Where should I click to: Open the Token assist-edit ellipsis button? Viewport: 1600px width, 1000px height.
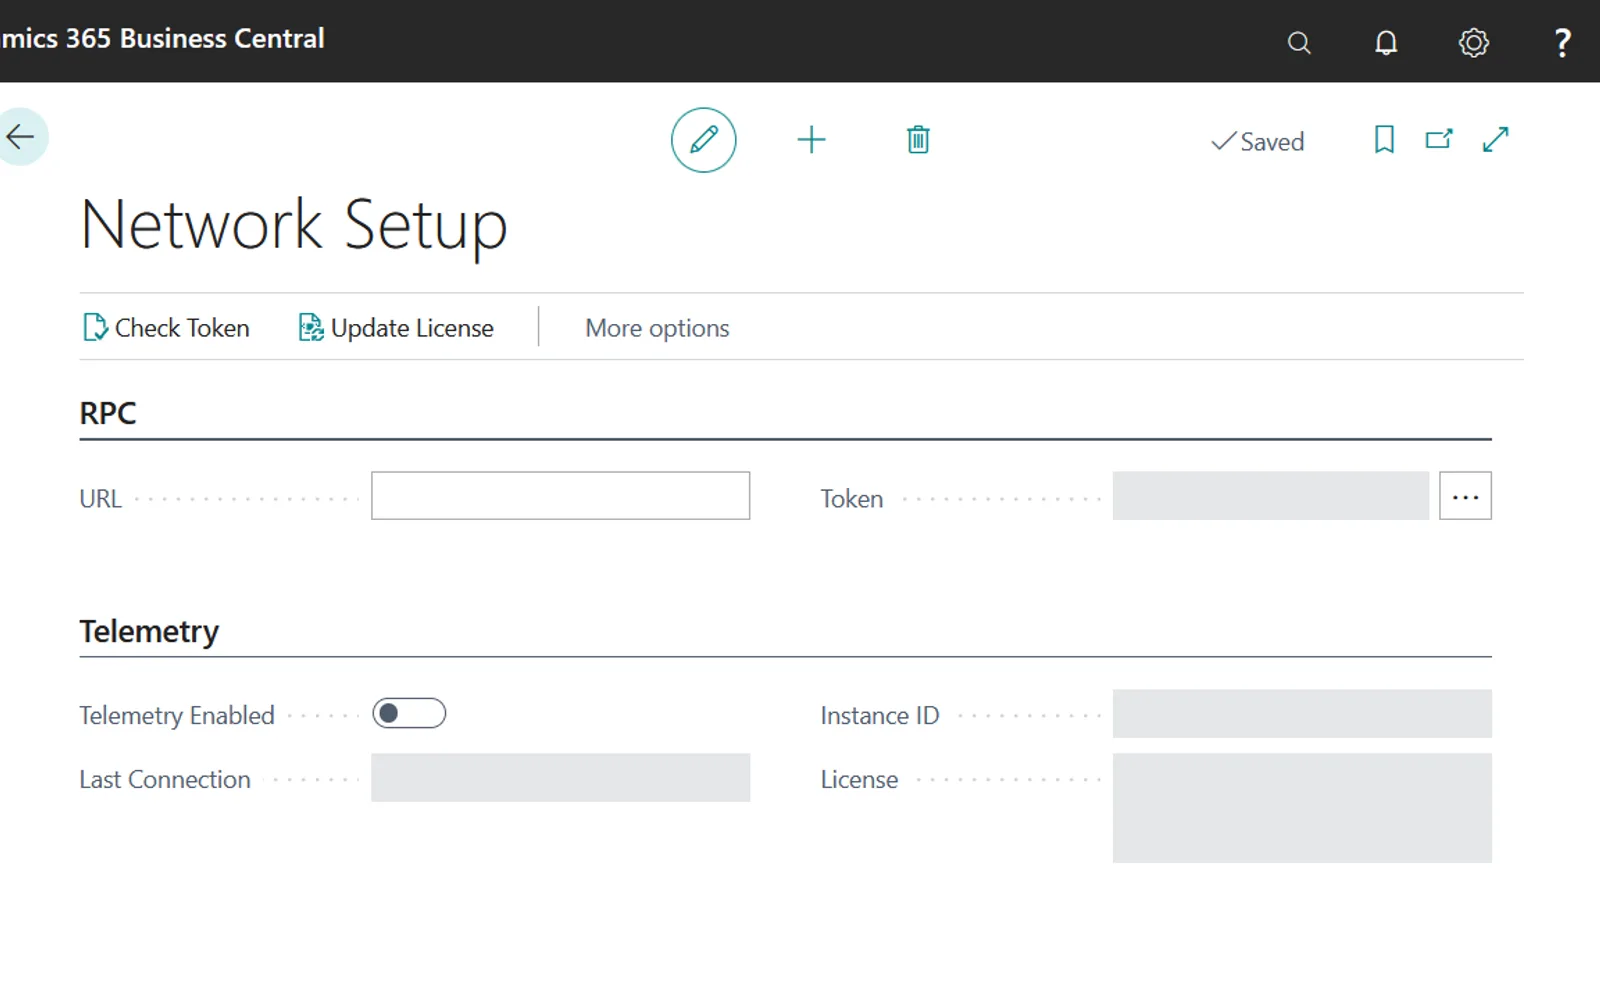click(1465, 496)
